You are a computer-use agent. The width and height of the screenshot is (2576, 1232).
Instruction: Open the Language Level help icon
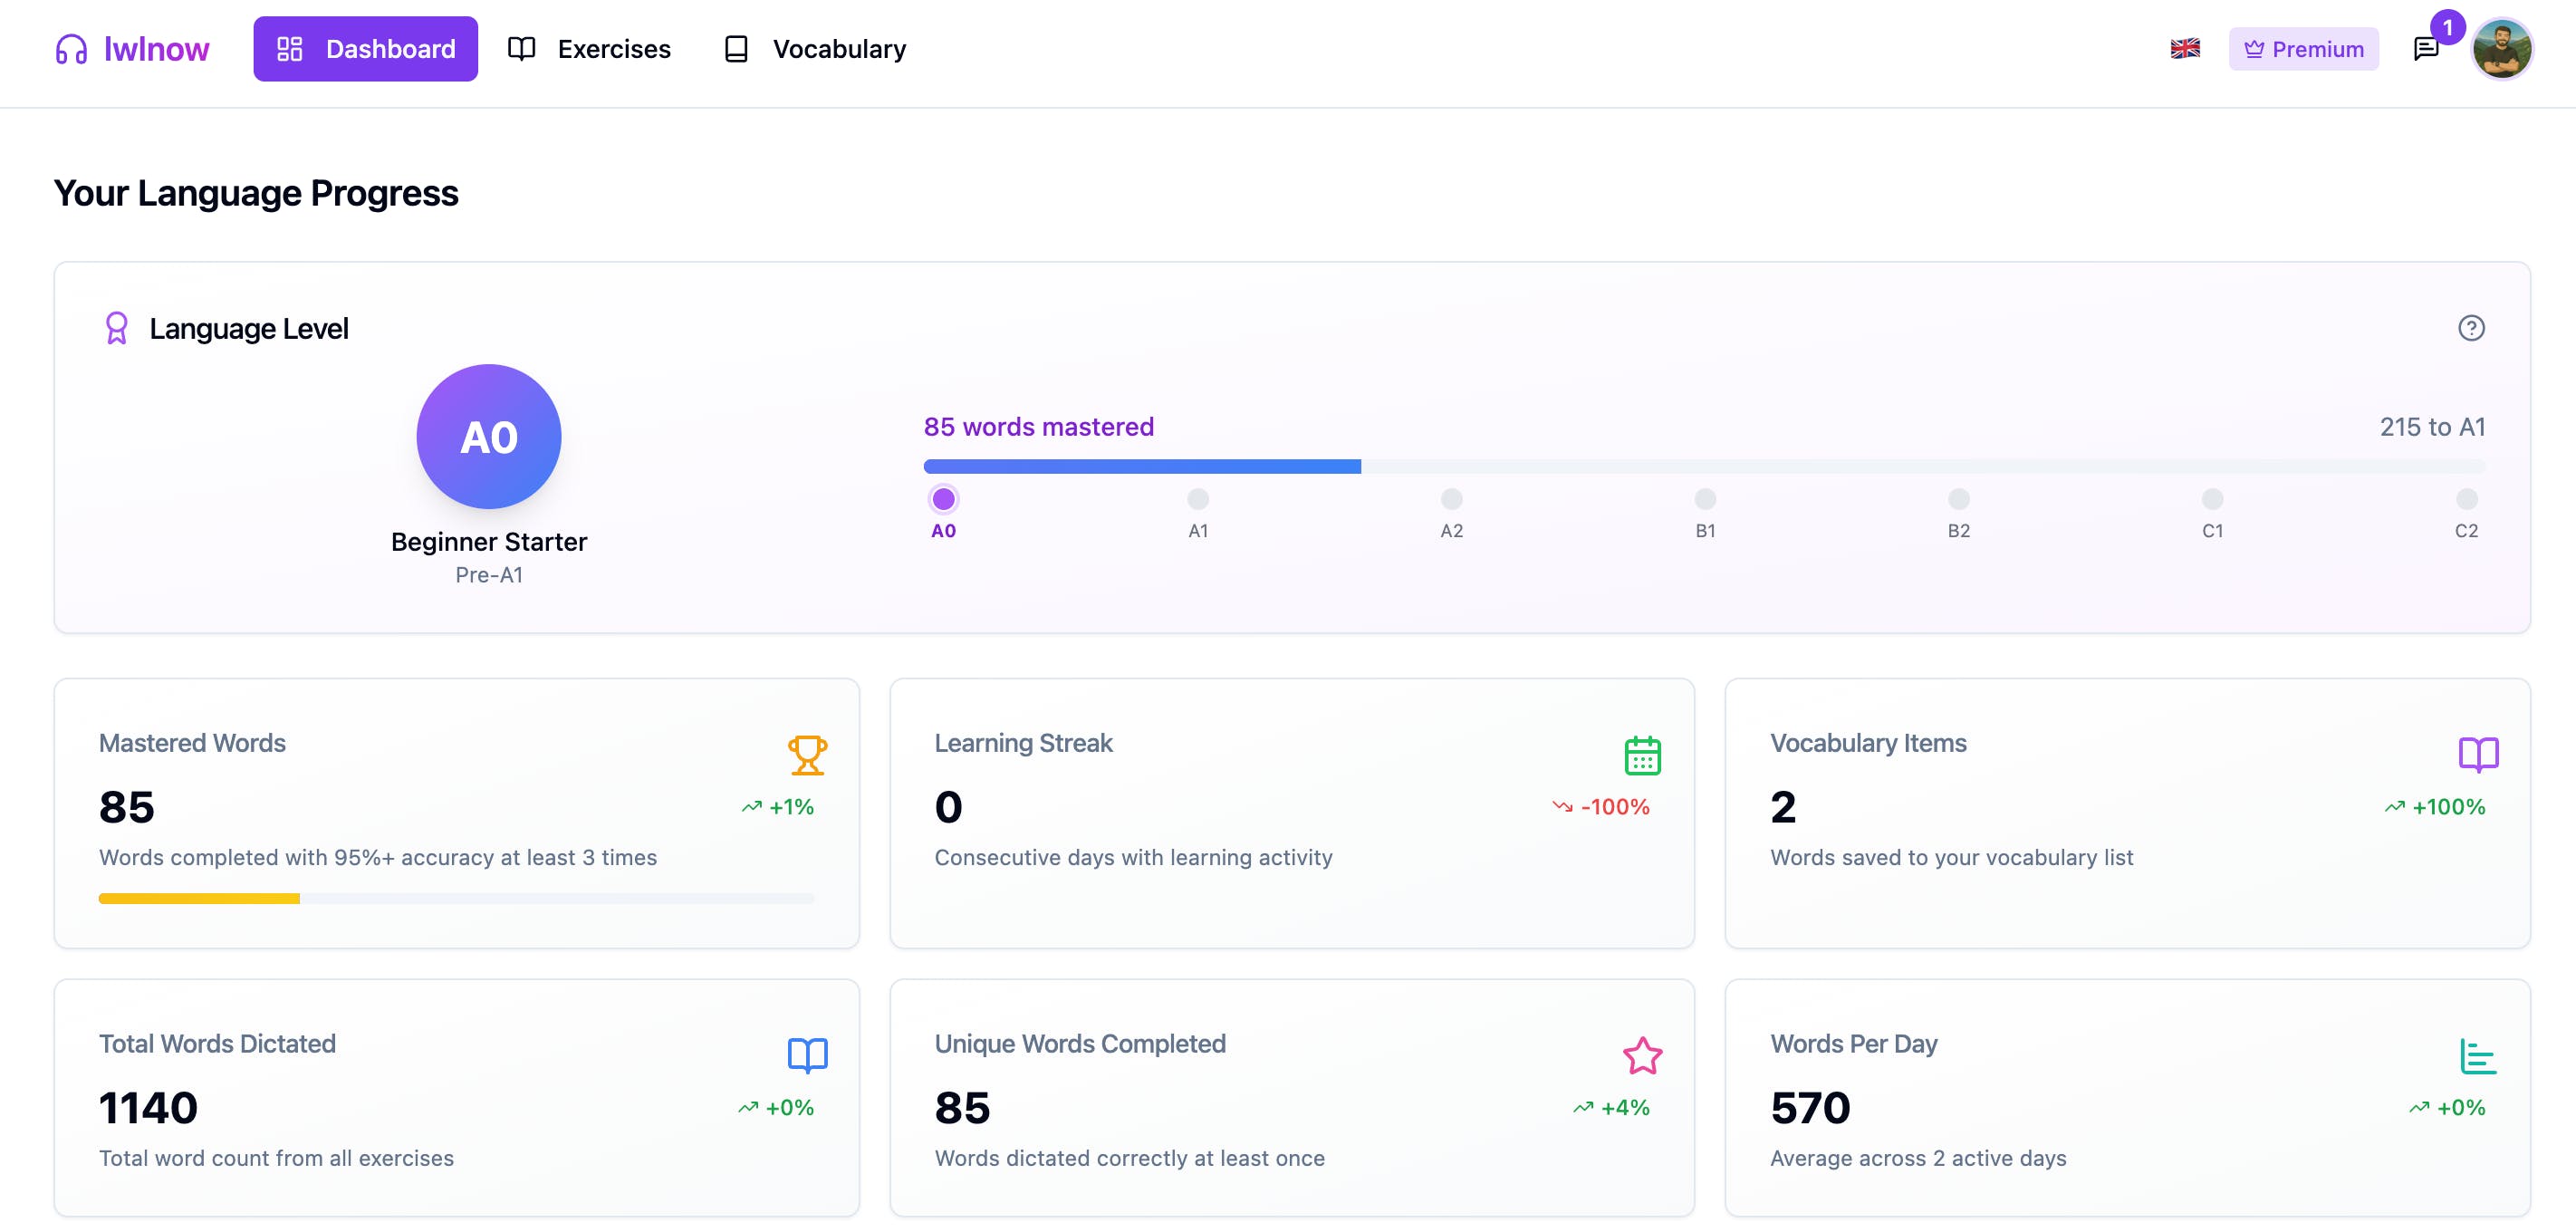click(2470, 328)
